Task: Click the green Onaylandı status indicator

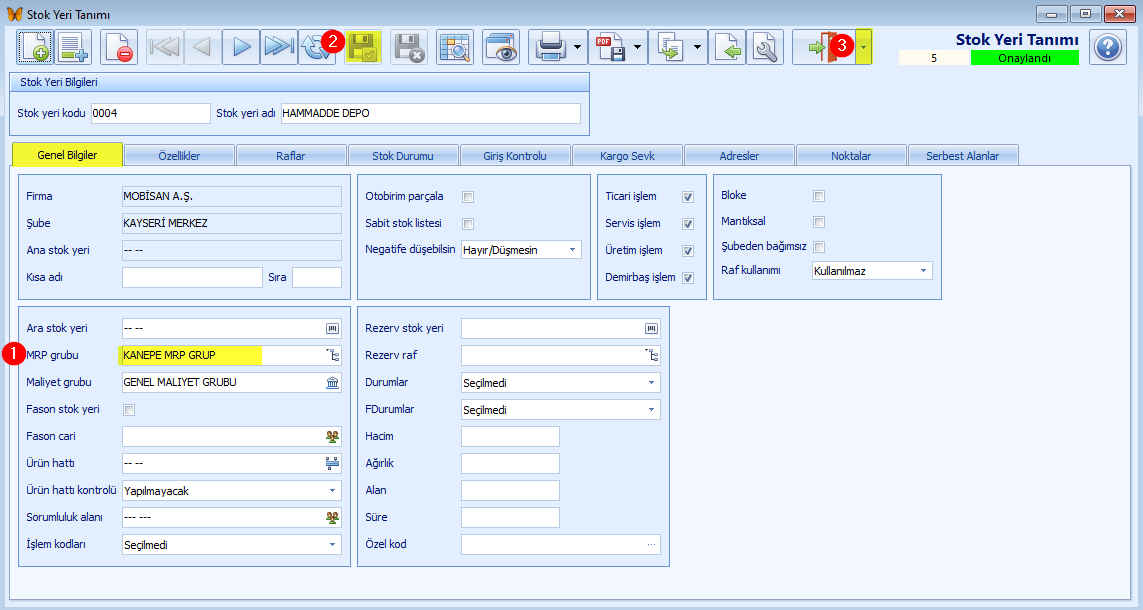Action: coord(1024,58)
